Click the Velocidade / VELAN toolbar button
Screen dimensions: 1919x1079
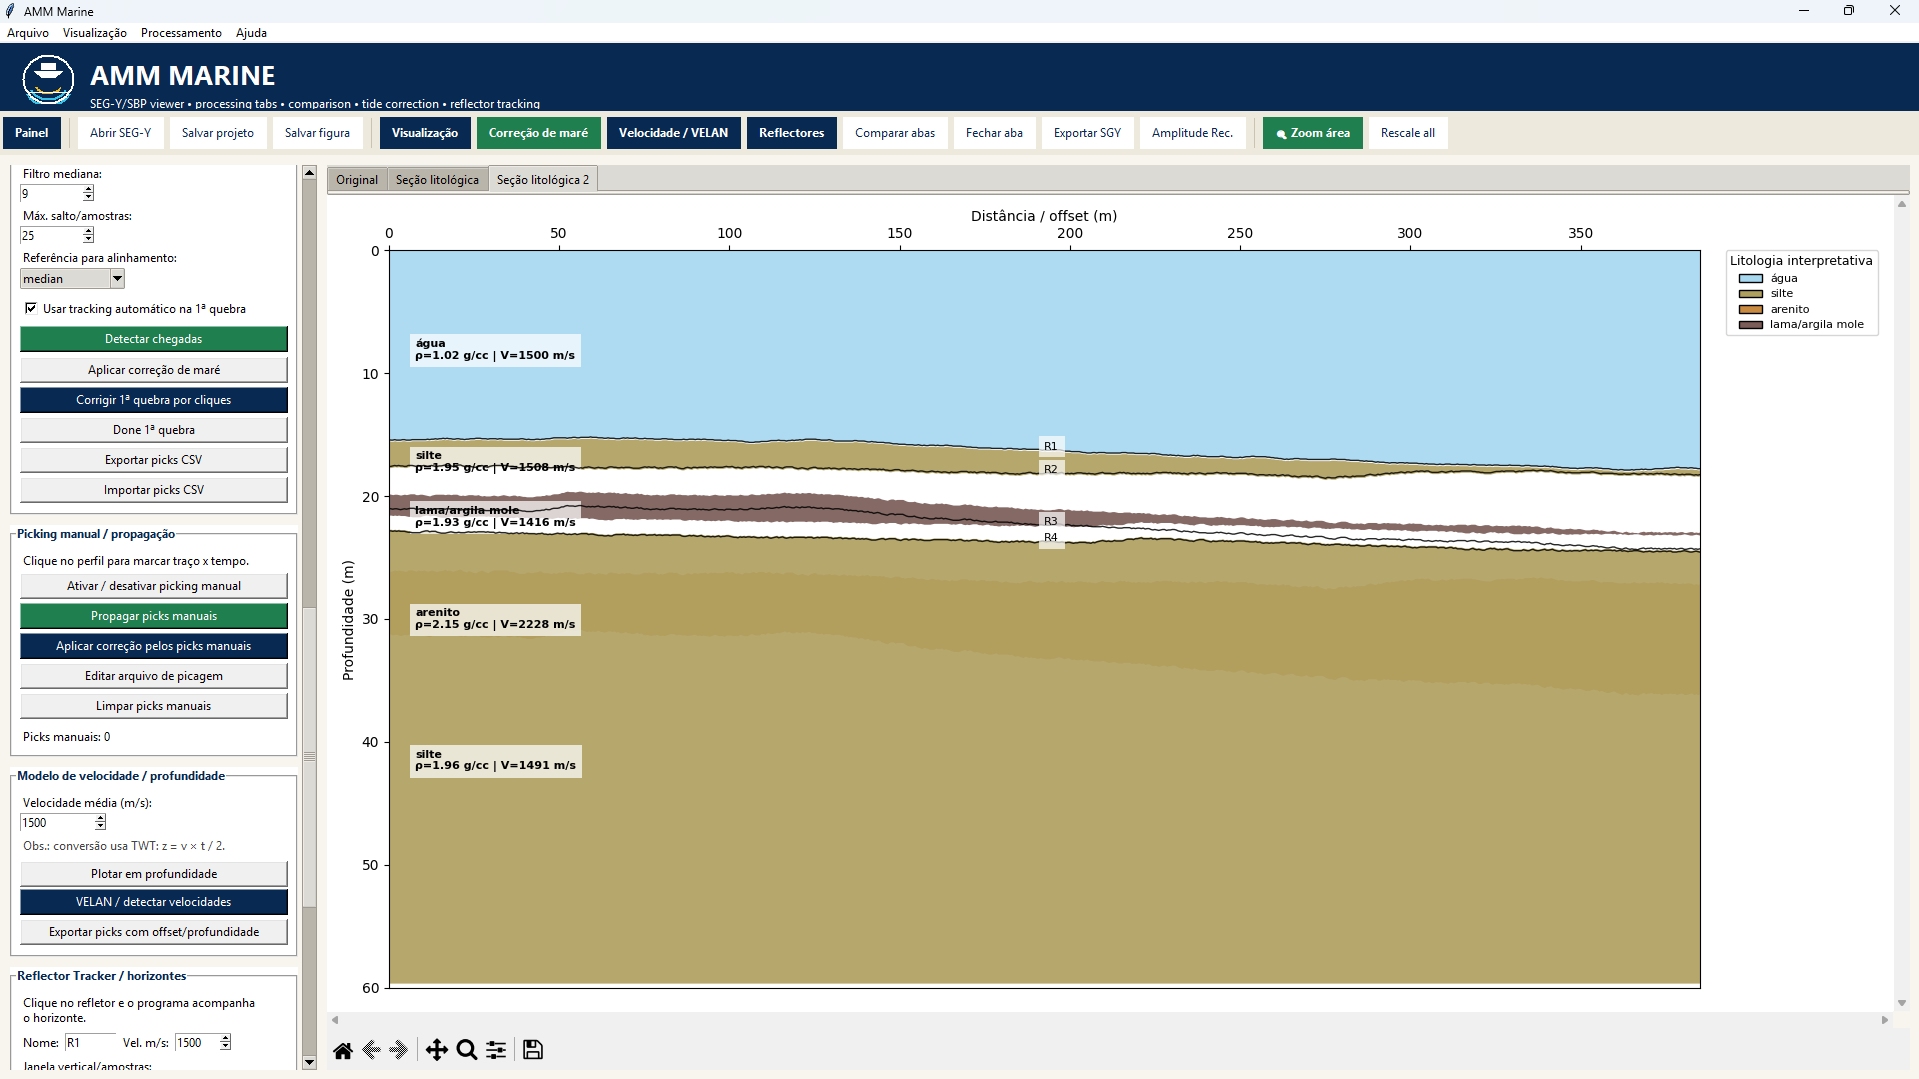pos(673,133)
